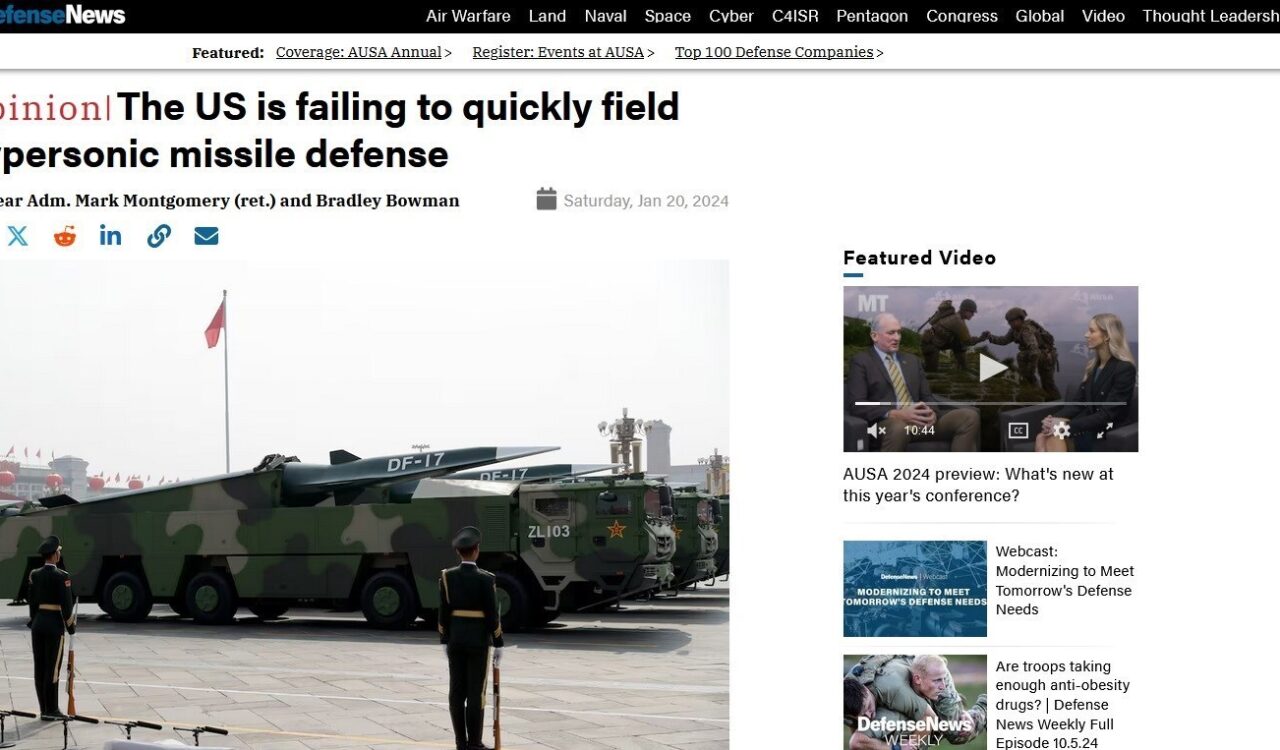Screen dimensions: 1280x750
Task: Open Top 100 Defense Companies link
Action: (x=774, y=52)
